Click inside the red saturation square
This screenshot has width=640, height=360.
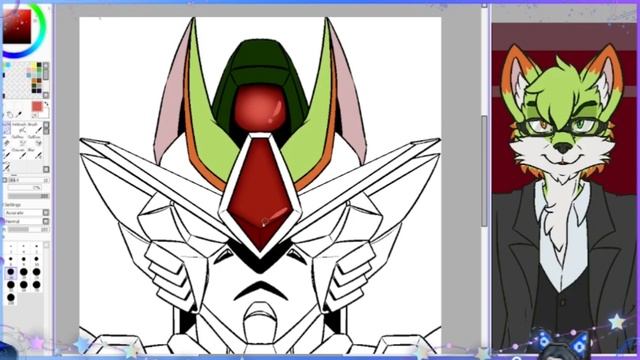(17, 26)
